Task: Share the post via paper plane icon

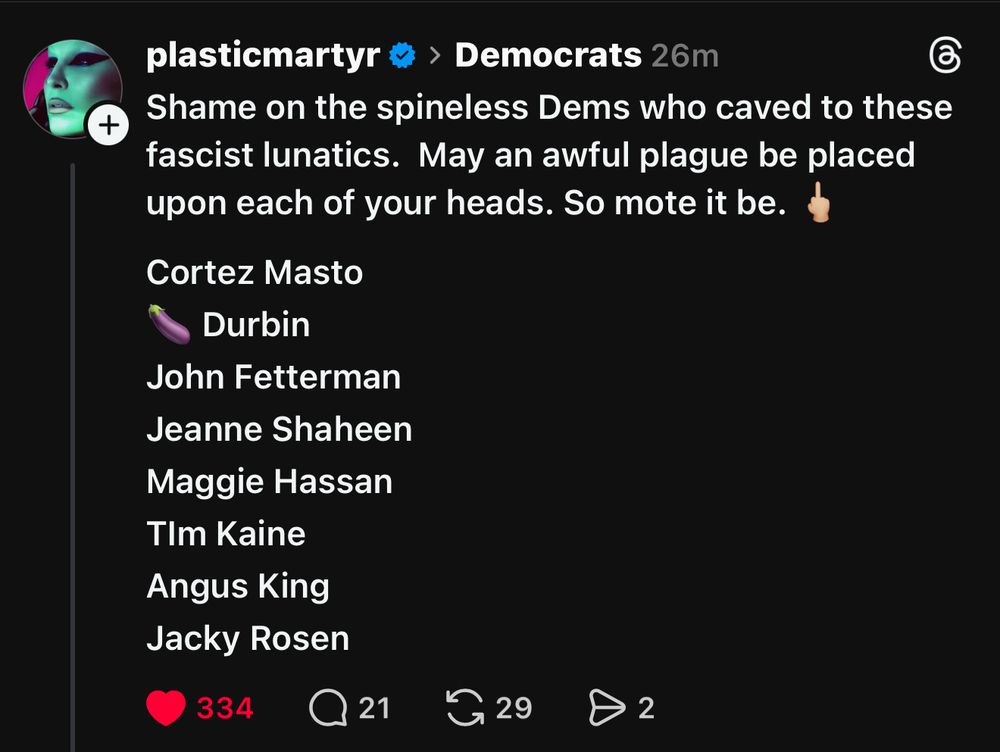Action: 606,709
